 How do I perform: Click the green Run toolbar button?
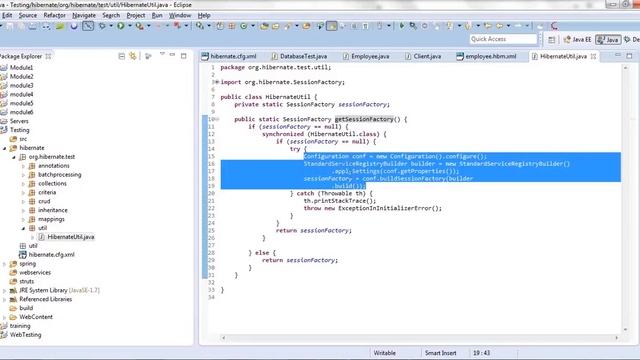(121, 26)
